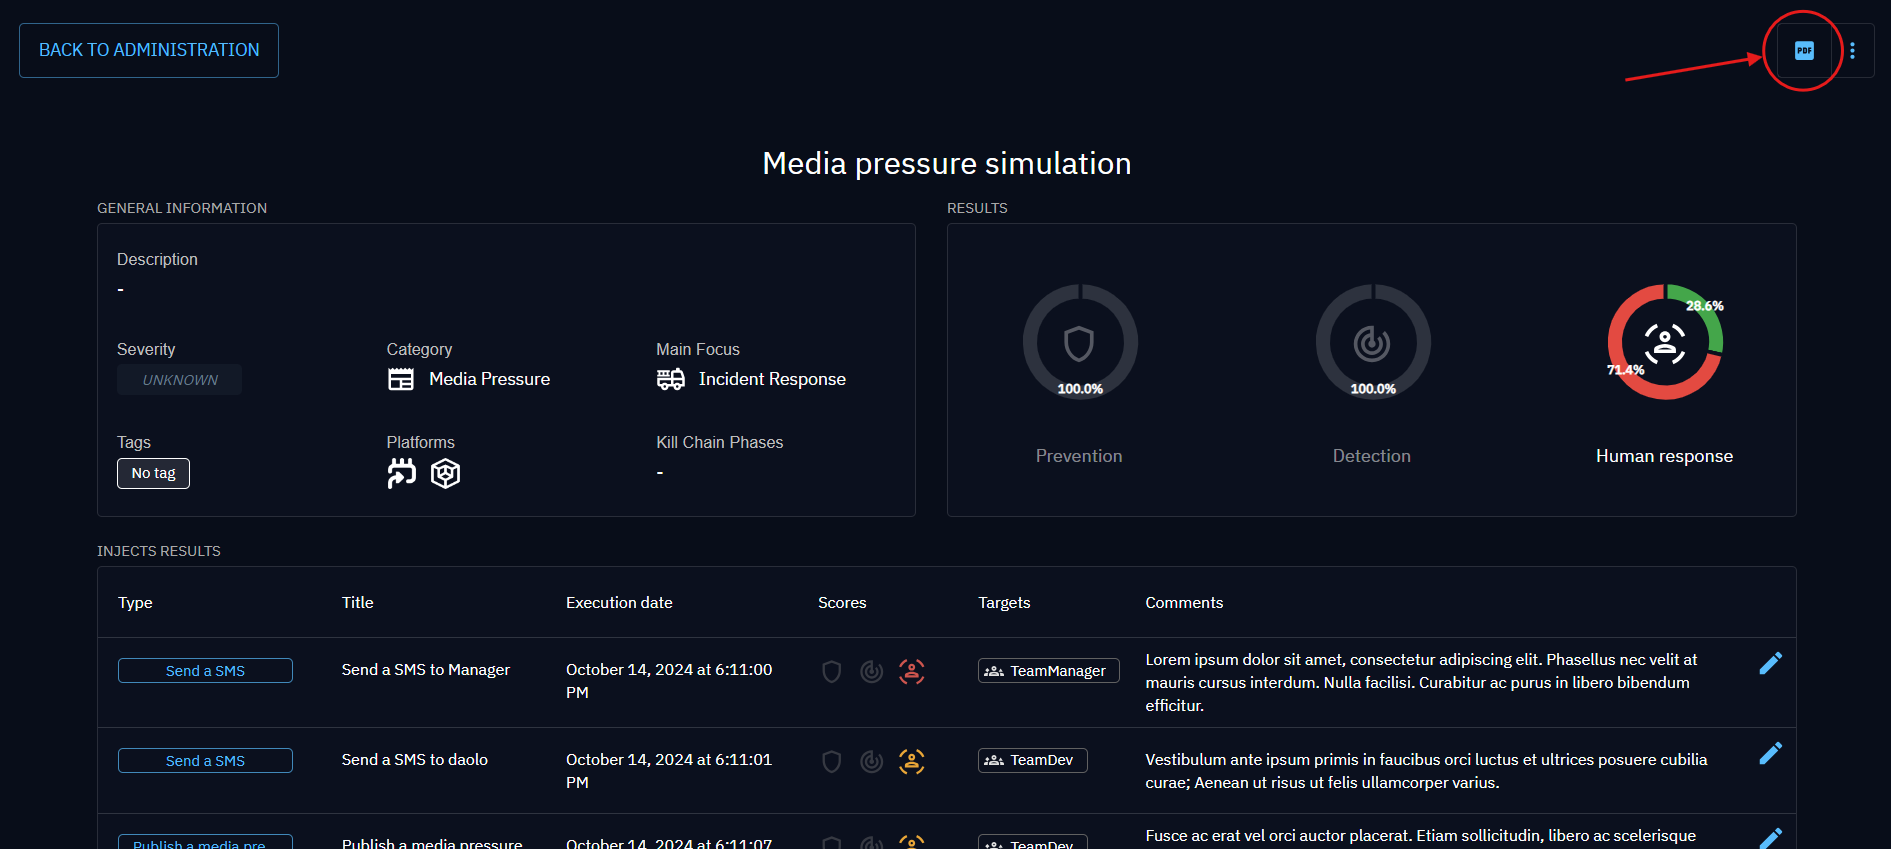Click the orange human response score in second row

click(911, 761)
